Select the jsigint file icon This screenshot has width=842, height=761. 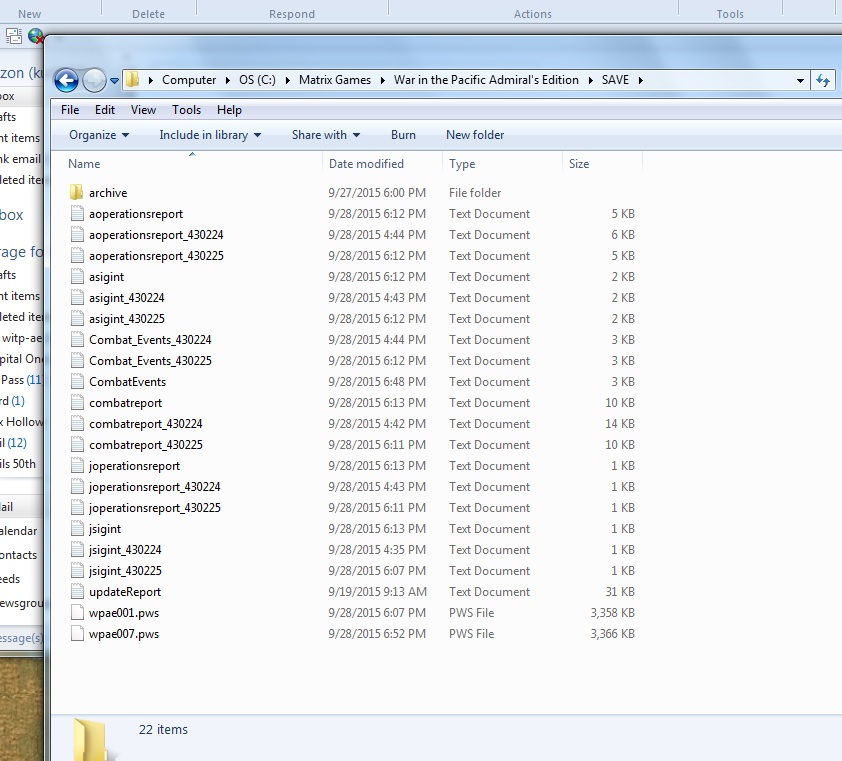[77, 528]
